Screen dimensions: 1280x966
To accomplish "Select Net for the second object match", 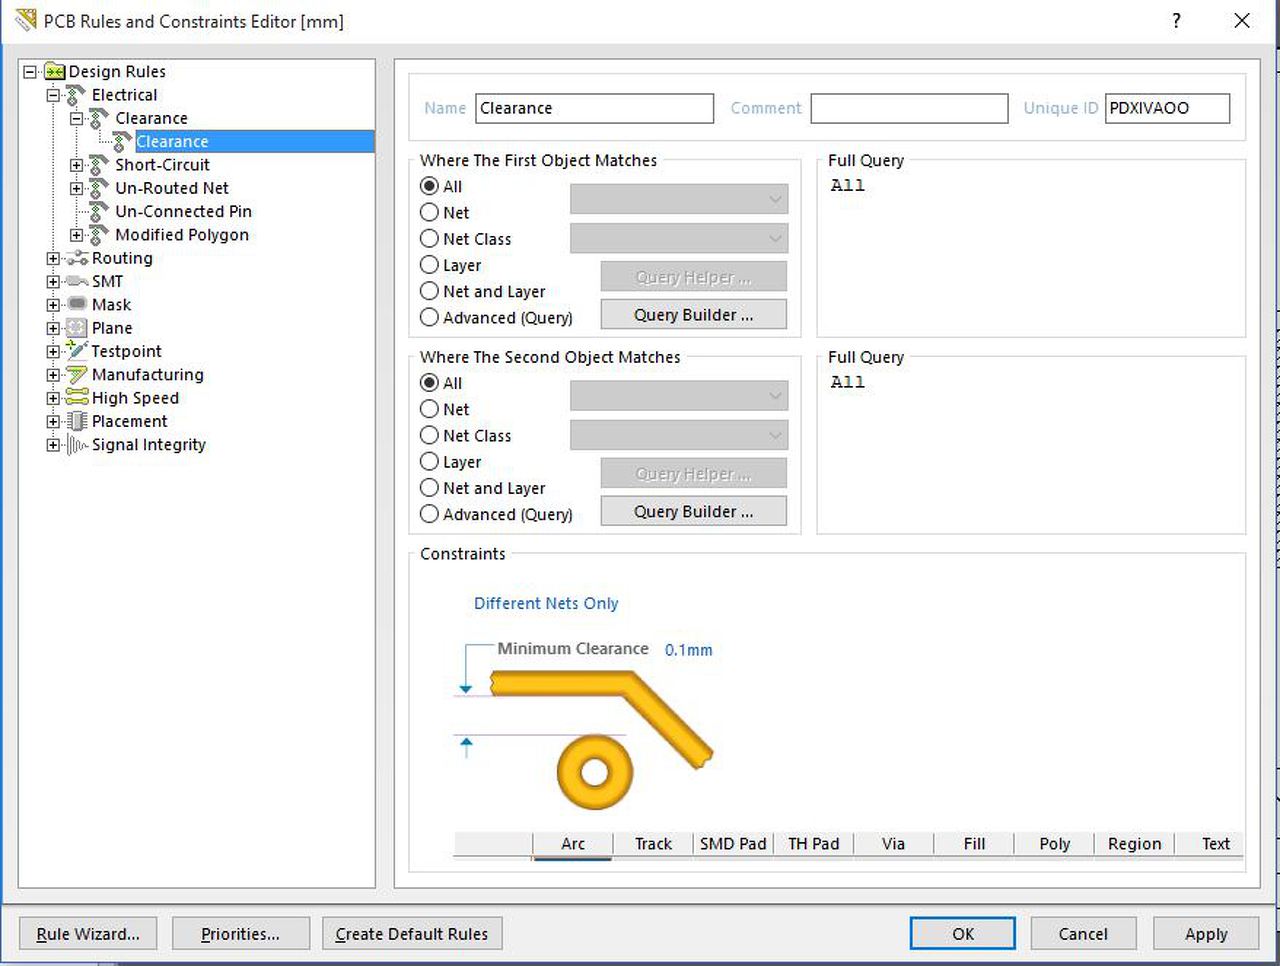I will point(430,409).
